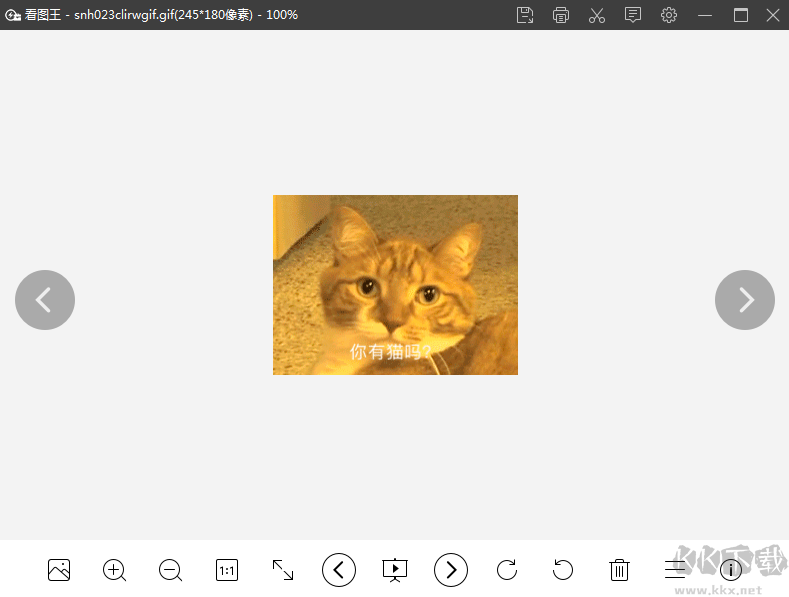Open settings via the gear icon
The image size is (789, 597).
coord(669,15)
